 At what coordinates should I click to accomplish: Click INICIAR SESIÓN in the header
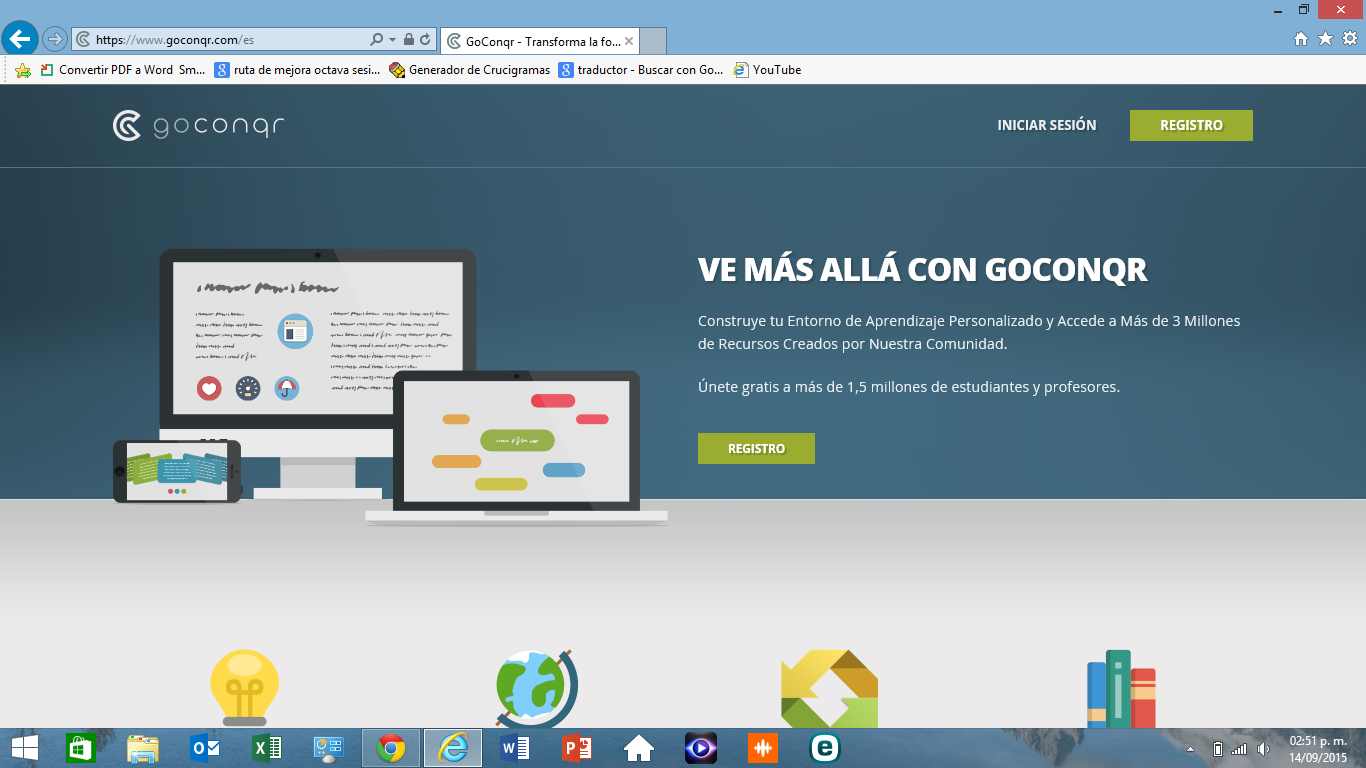coord(1045,125)
